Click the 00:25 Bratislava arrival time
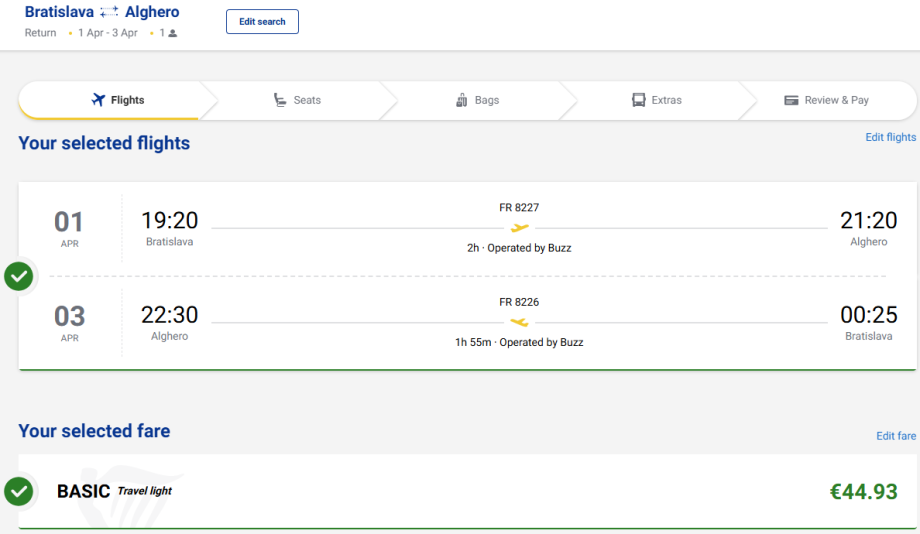 pos(868,316)
